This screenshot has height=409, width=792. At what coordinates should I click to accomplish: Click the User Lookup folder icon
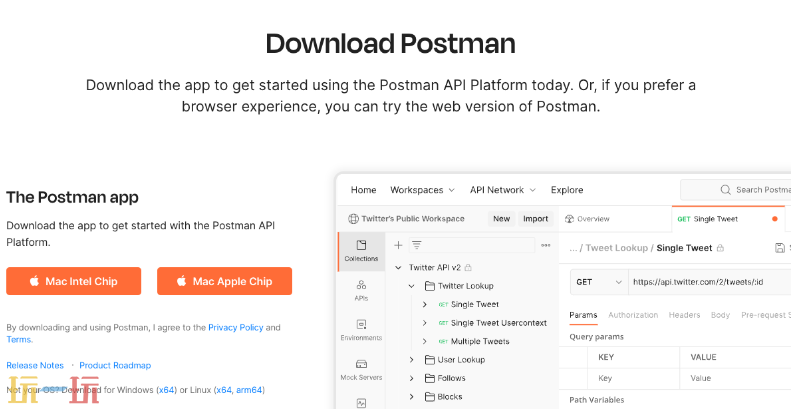click(430, 360)
